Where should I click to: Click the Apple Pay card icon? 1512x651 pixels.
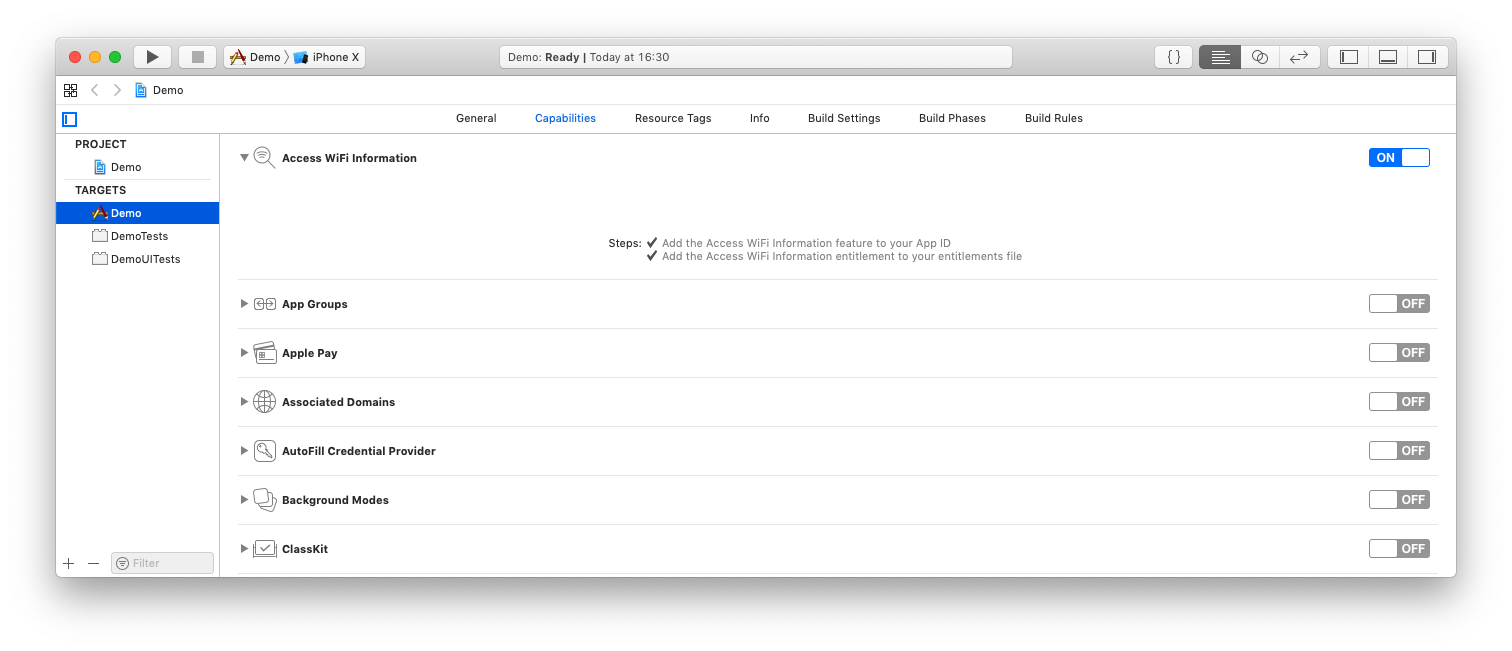coord(264,353)
